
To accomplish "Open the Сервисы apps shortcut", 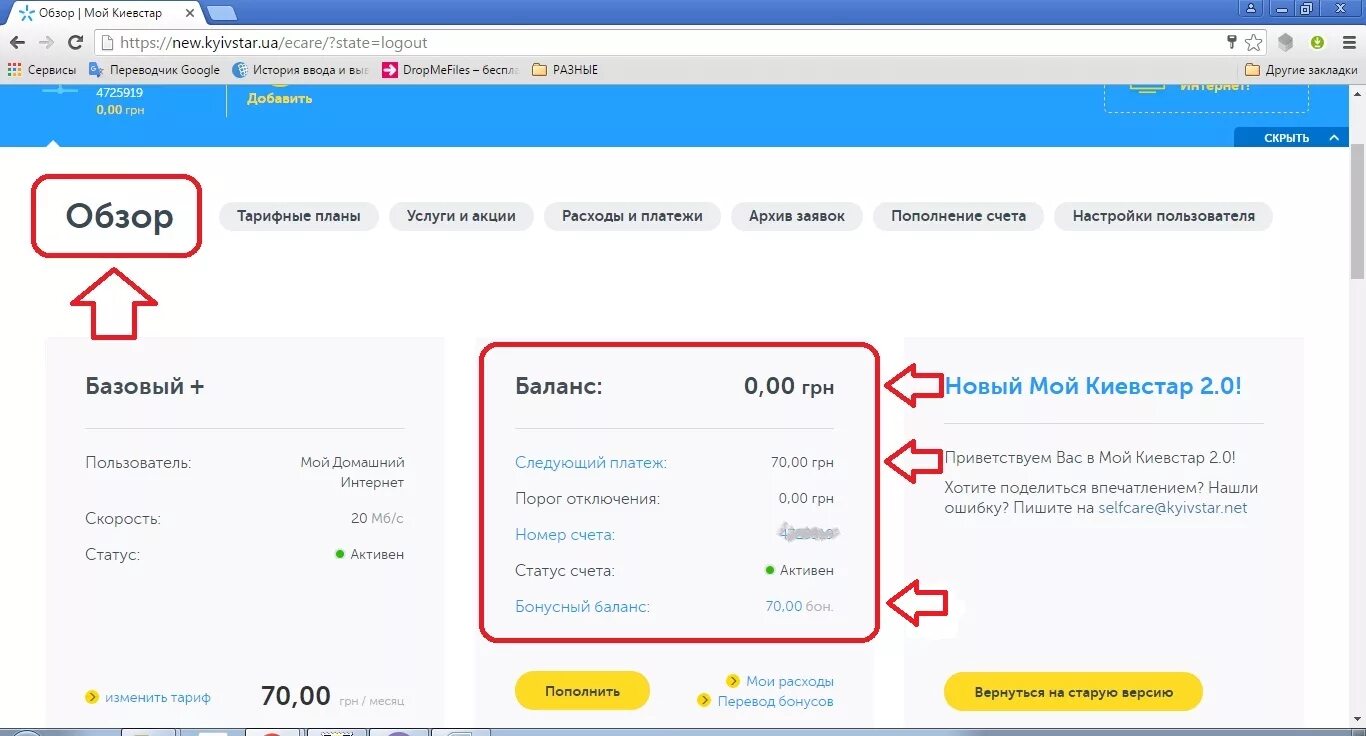I will point(42,70).
